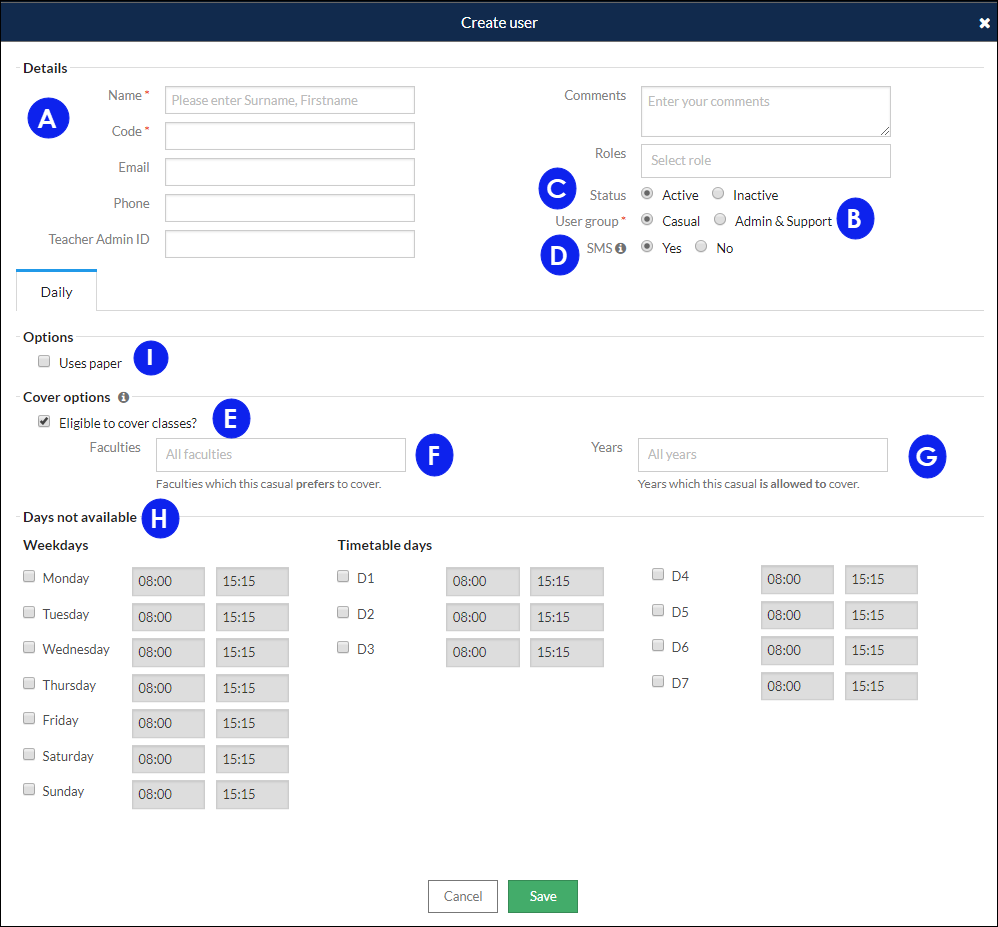Screen dimensions: 998x927
Task: Click the blue I marker beside Uses paper
Action: point(151,358)
